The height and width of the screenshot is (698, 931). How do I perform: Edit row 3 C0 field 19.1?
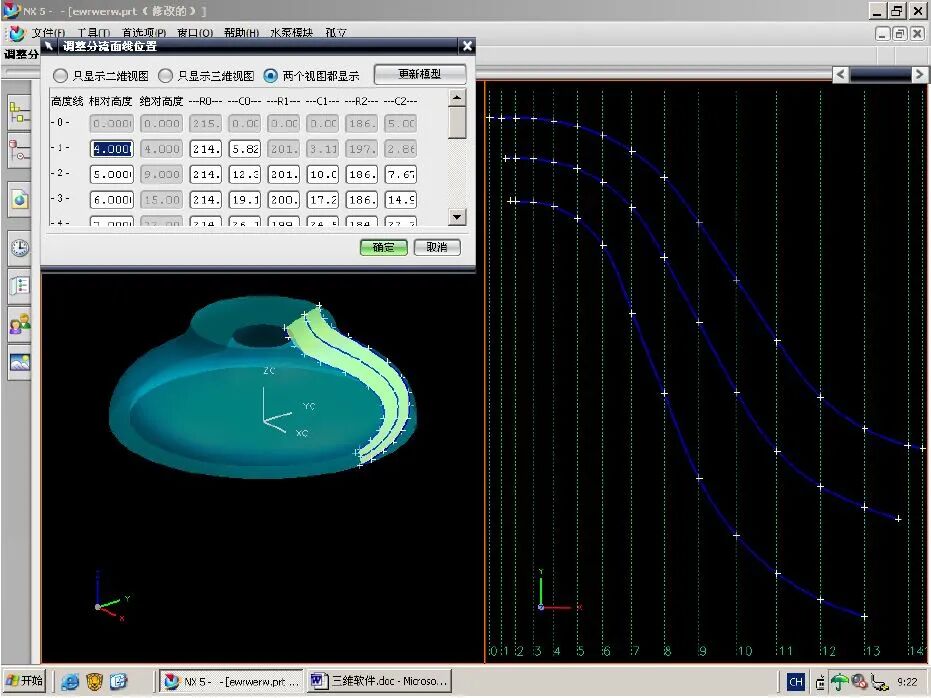(245, 200)
